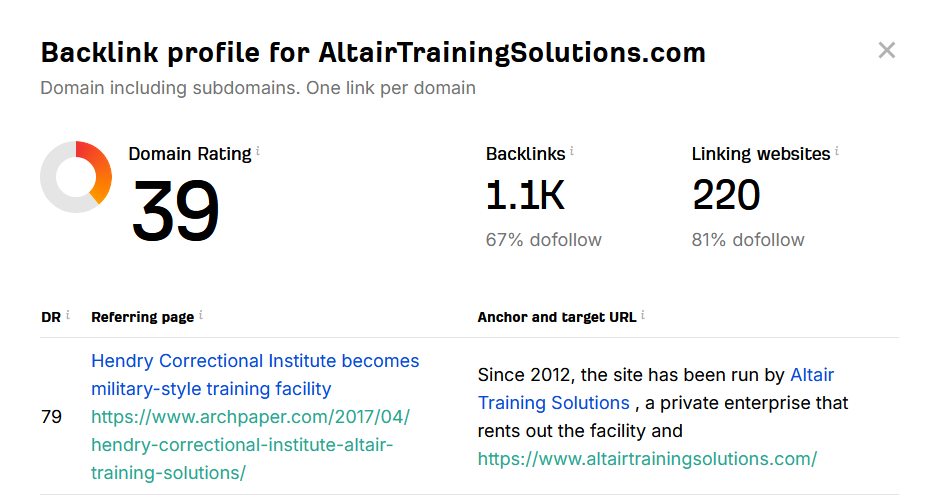This screenshot has height=496, width=929.
Task: Click the Referring page column header
Action: 142,317
